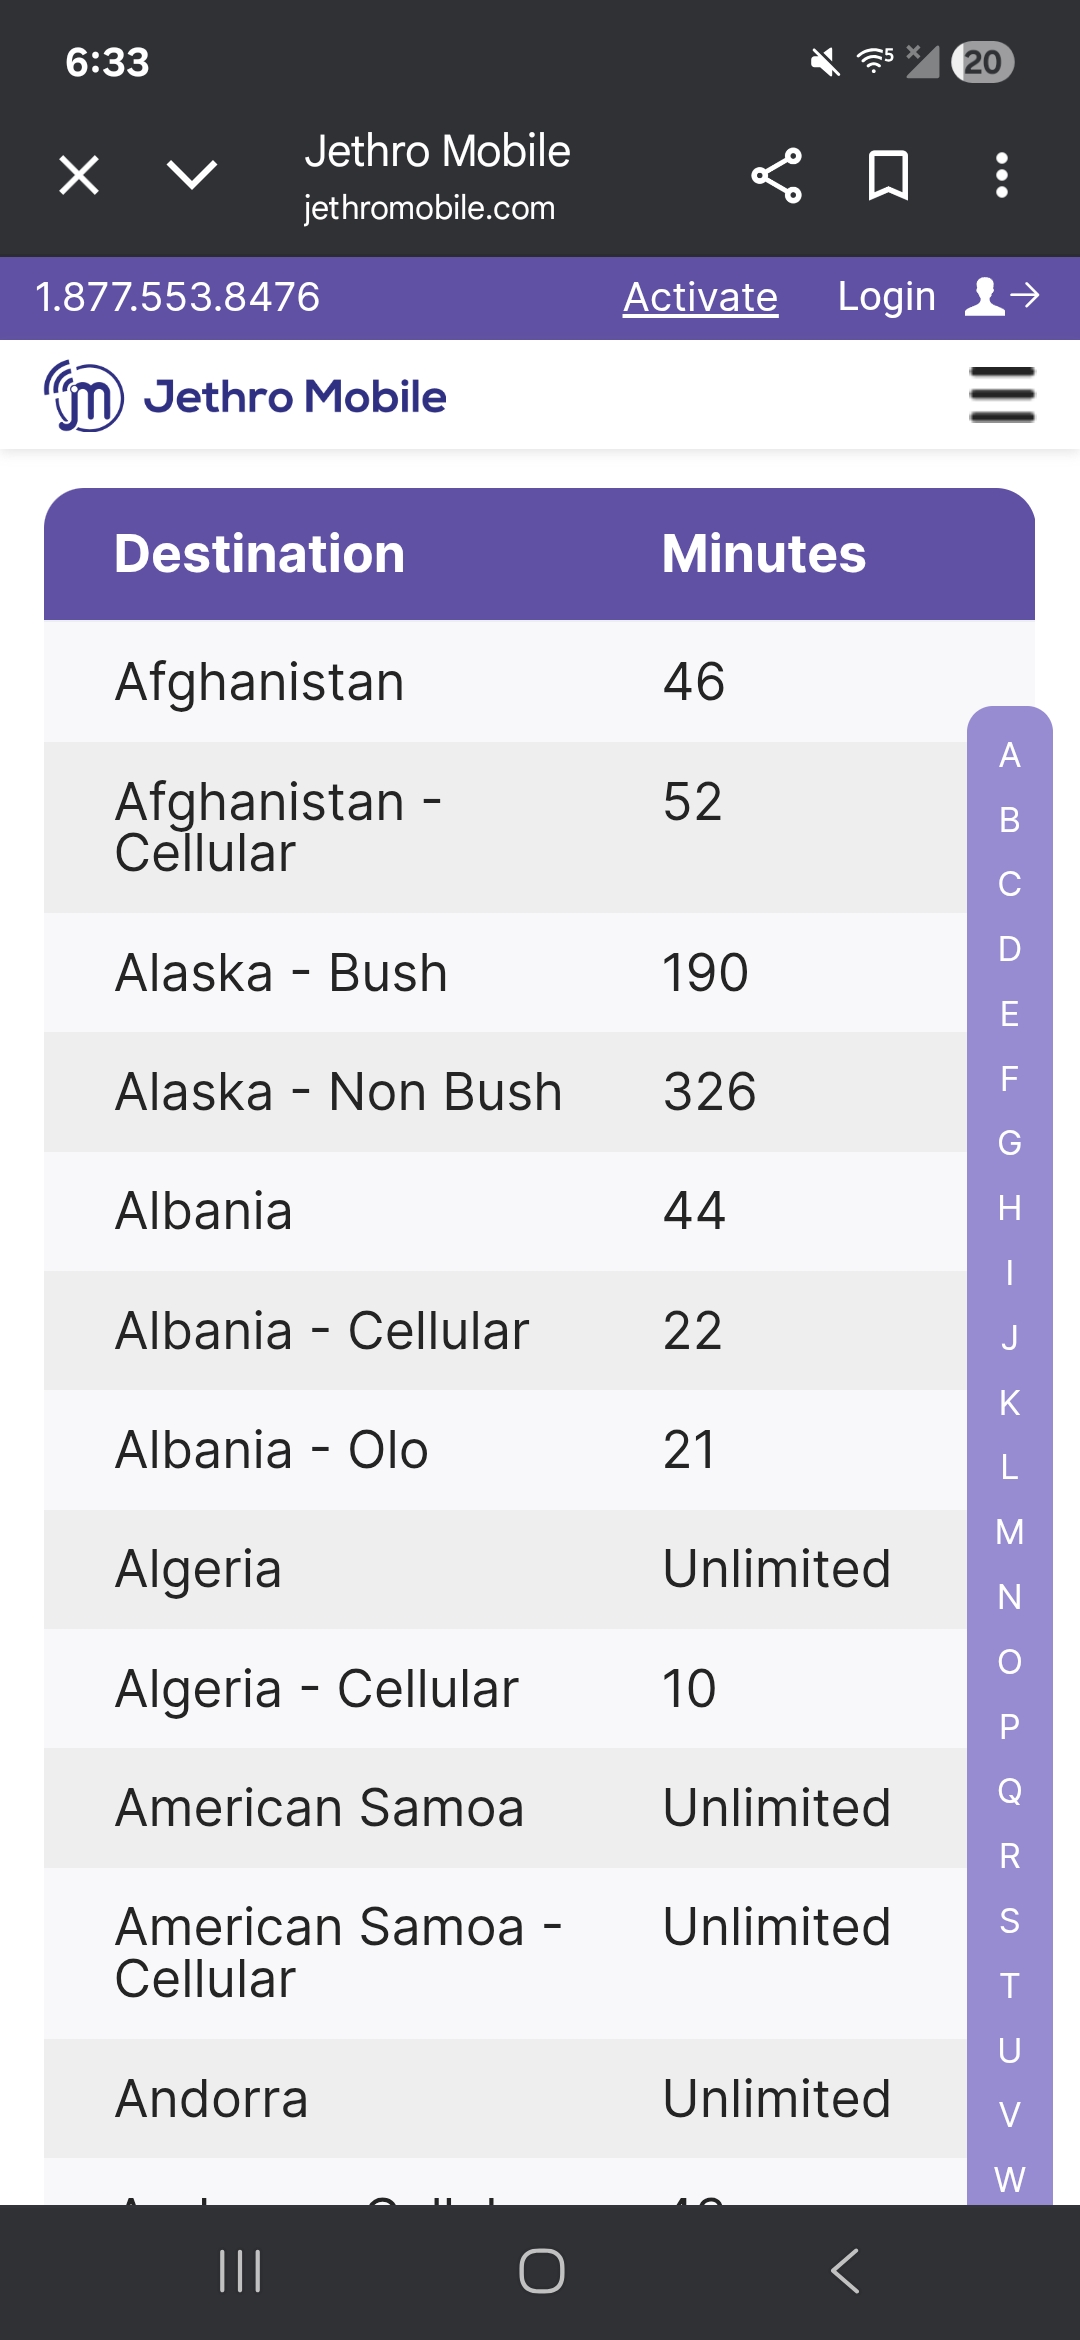The image size is (1080, 2340).
Task: Click the login user arrow icon
Action: coord(1002,296)
